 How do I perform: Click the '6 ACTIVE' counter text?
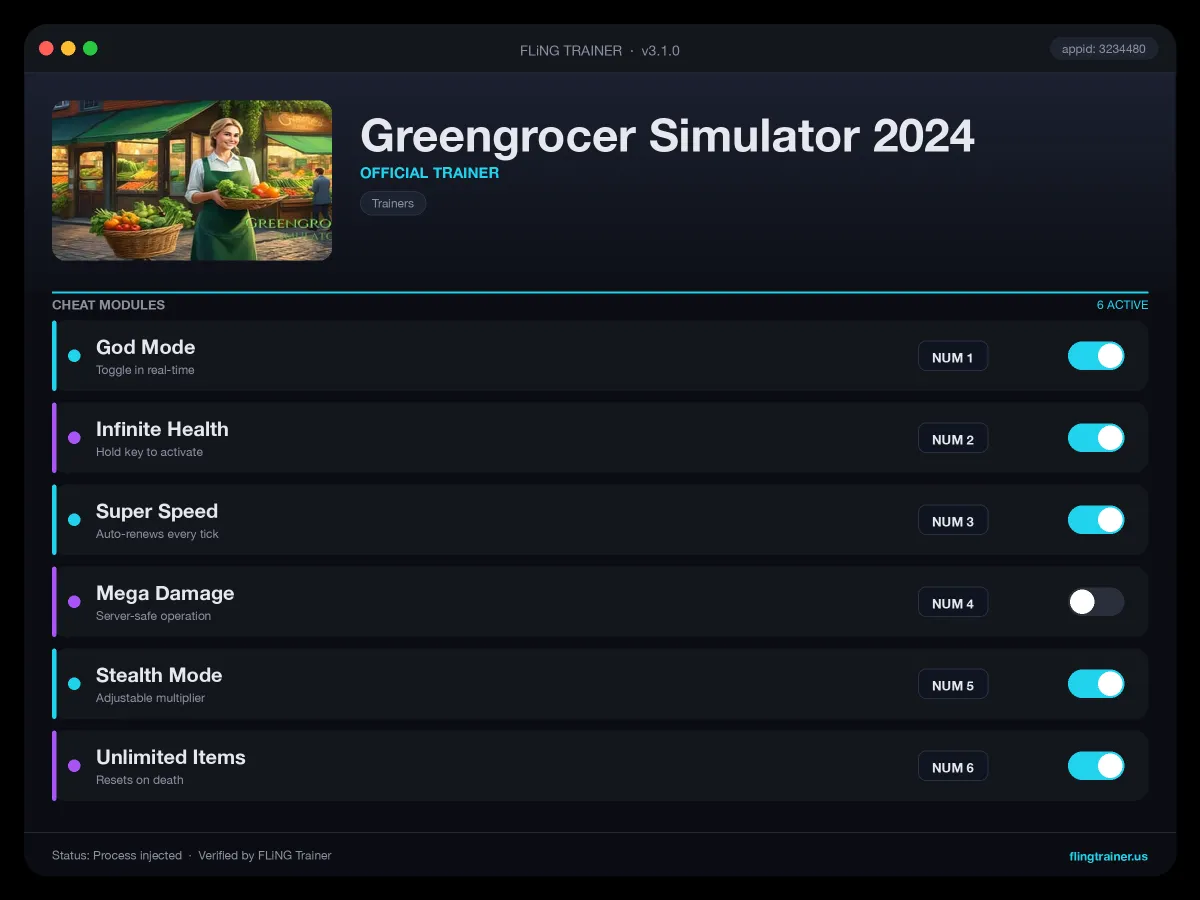1122,305
